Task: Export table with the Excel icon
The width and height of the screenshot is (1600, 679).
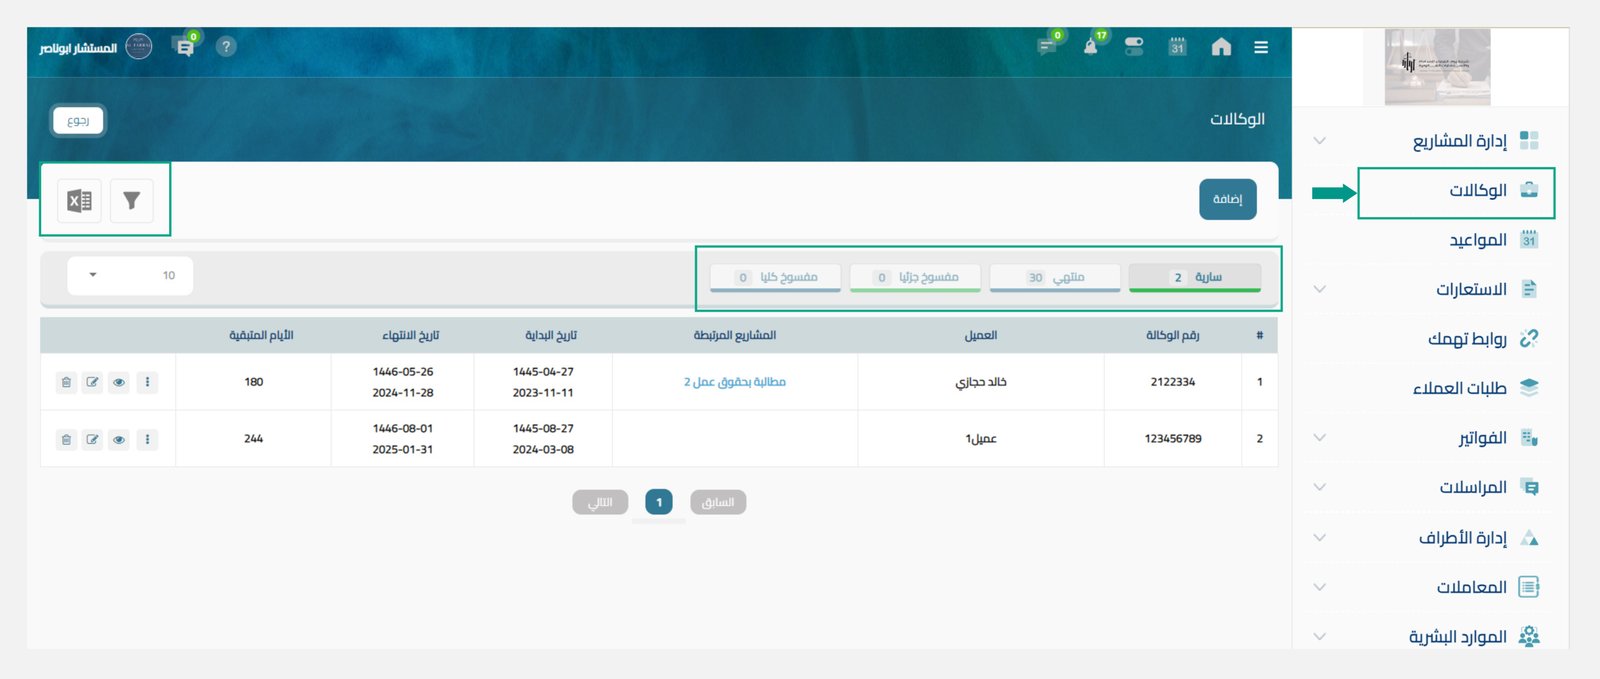Action: (79, 201)
